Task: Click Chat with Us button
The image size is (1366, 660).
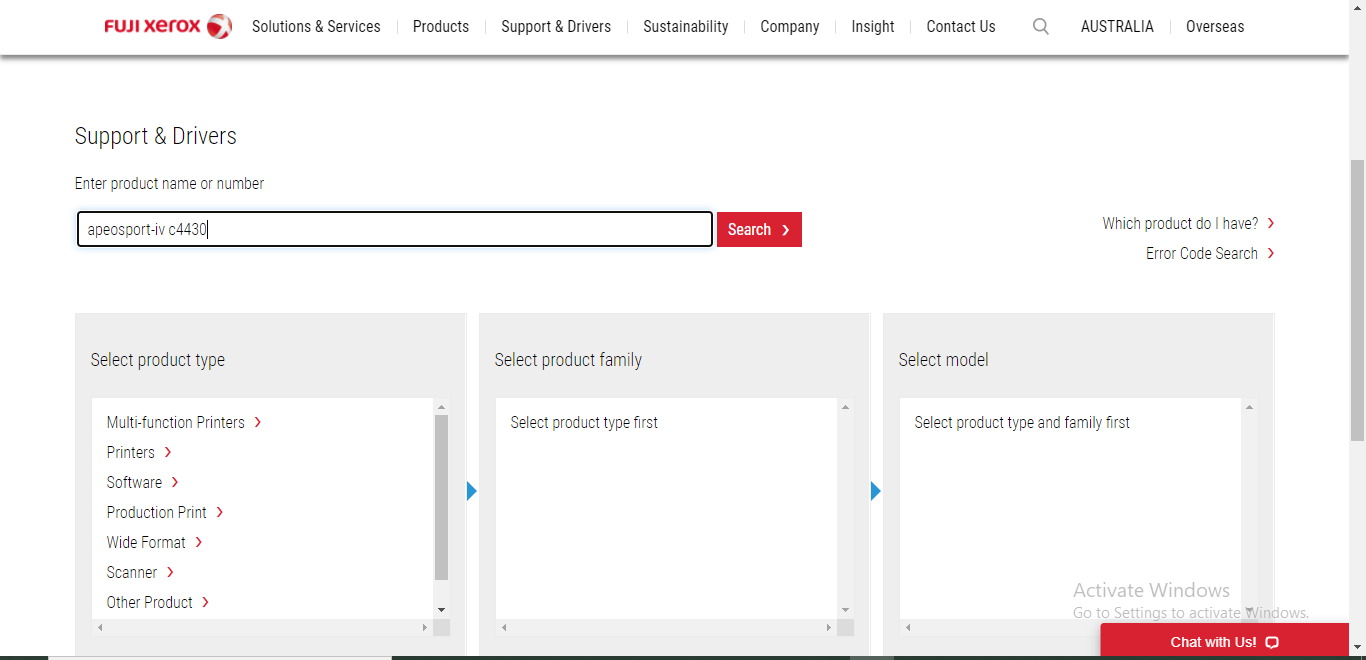Action: (x=1224, y=642)
